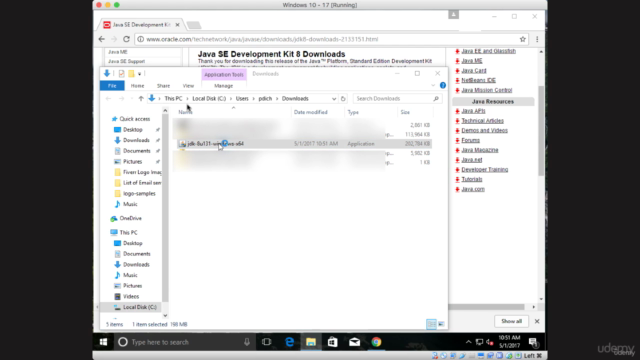Select This PC in navigation pane
This screenshot has height=360, width=640.
[x=128, y=233]
